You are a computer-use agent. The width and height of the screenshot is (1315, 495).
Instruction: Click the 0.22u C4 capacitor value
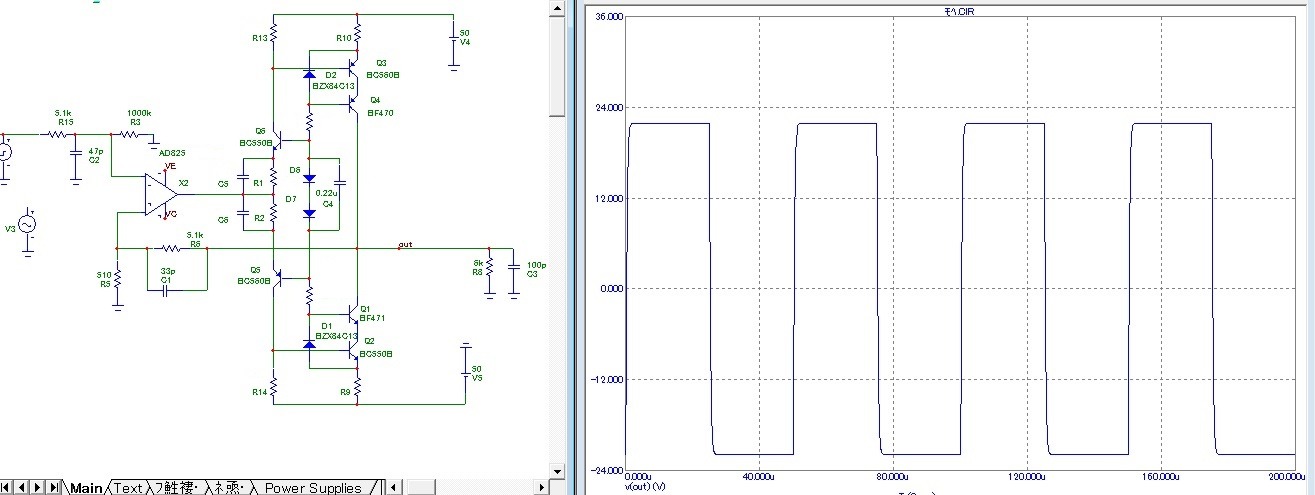325,193
